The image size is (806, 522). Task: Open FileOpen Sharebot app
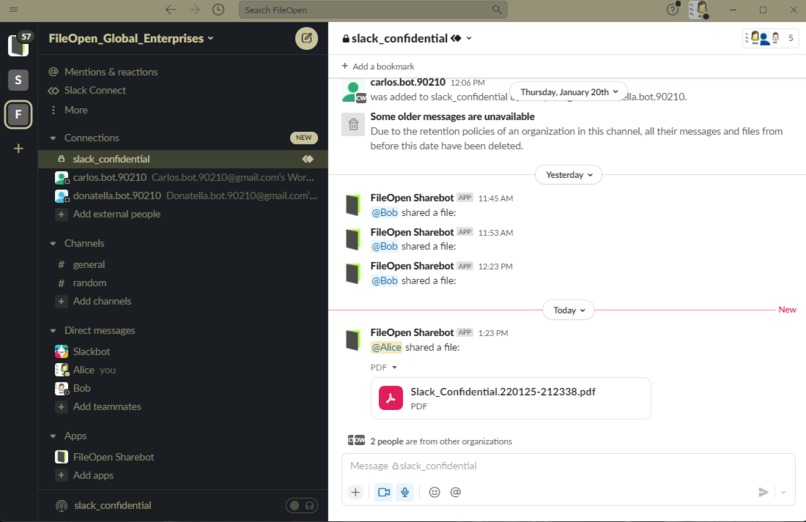182,457
